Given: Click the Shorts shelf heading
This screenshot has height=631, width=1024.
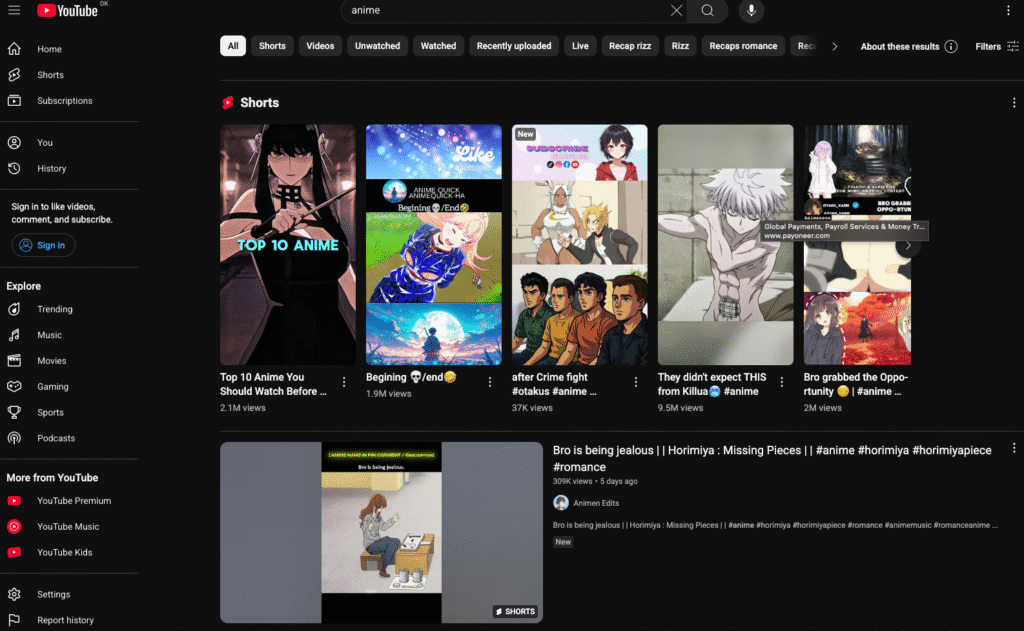Looking at the screenshot, I should 259,103.
